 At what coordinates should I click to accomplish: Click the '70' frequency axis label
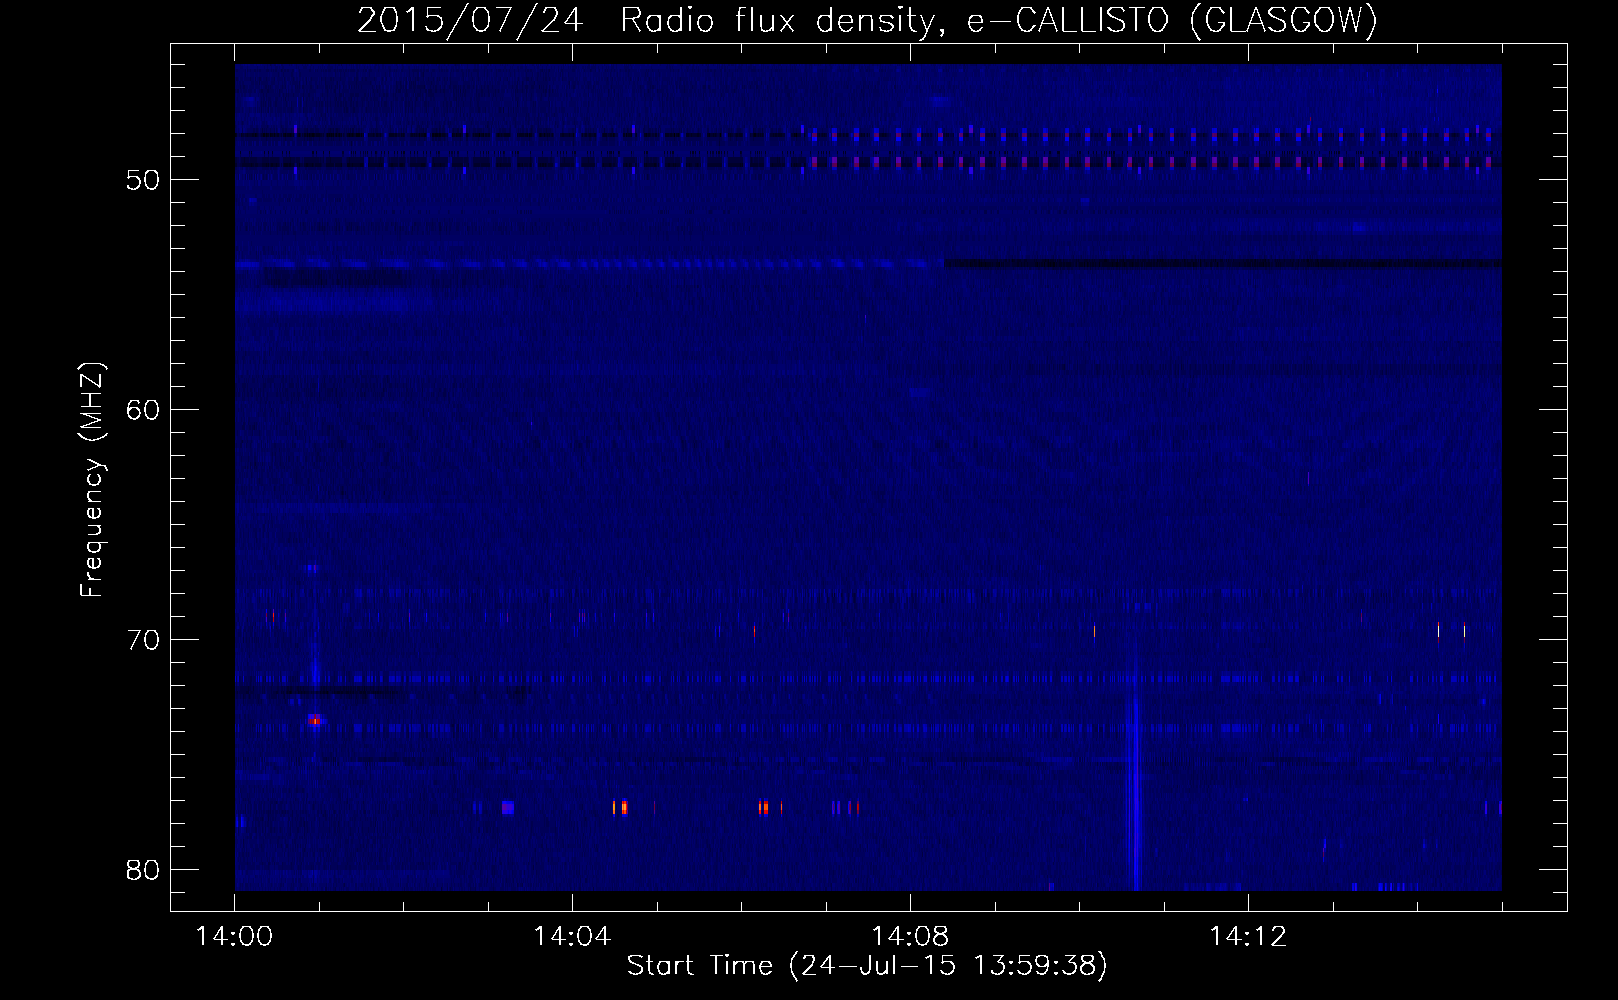tap(144, 640)
